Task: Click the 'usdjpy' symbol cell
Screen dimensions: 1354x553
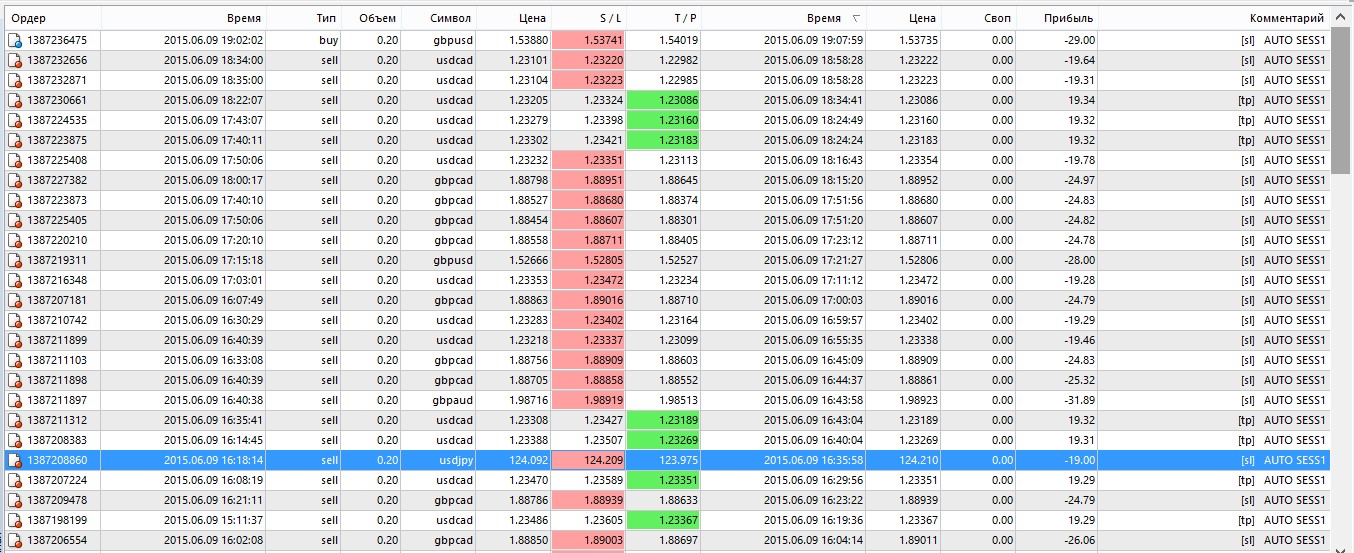Action: coord(454,461)
